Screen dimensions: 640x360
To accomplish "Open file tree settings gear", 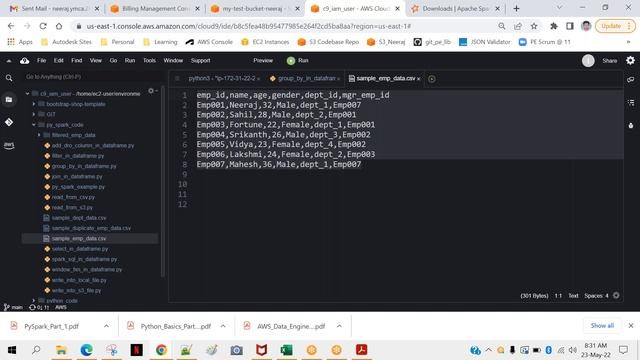I will (151, 91).
